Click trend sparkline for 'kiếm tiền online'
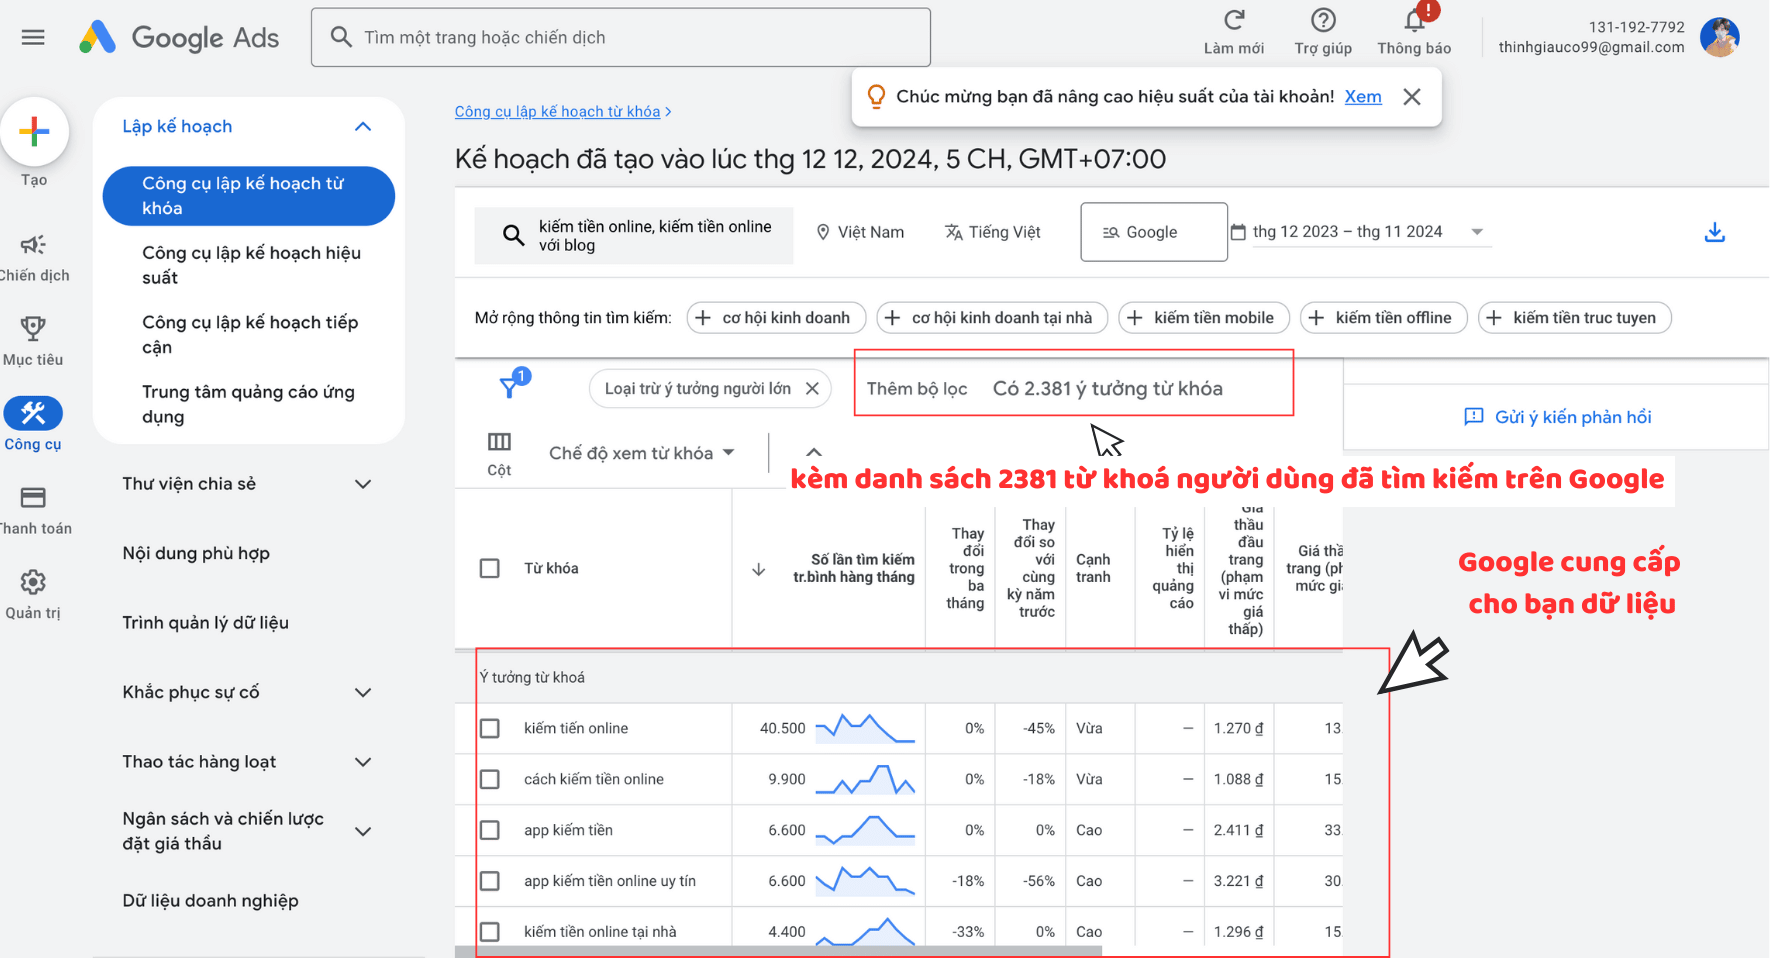1770x958 pixels. coord(865,728)
